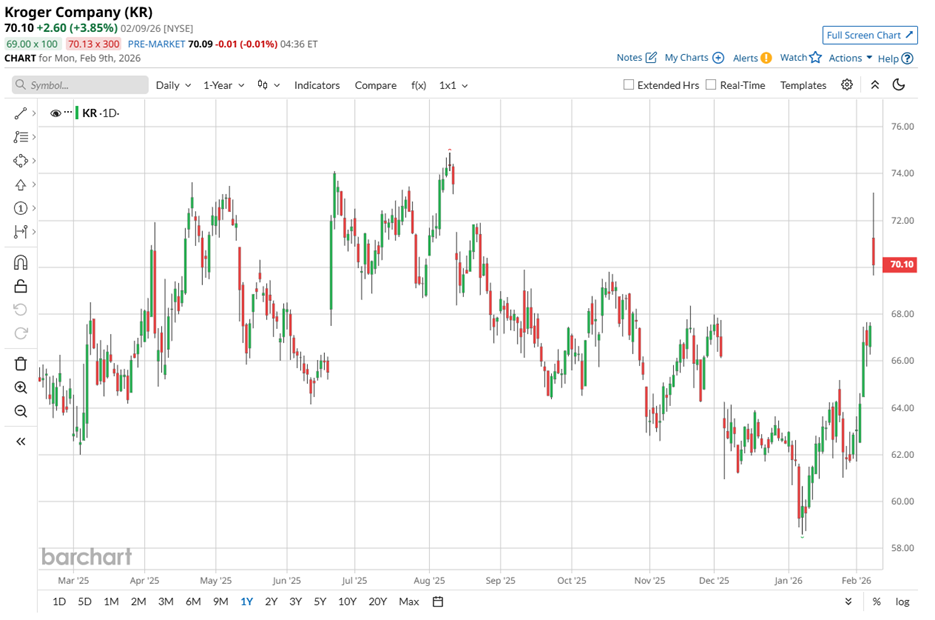Switch to dark mode with moon icon
935x620 pixels.
(x=898, y=85)
